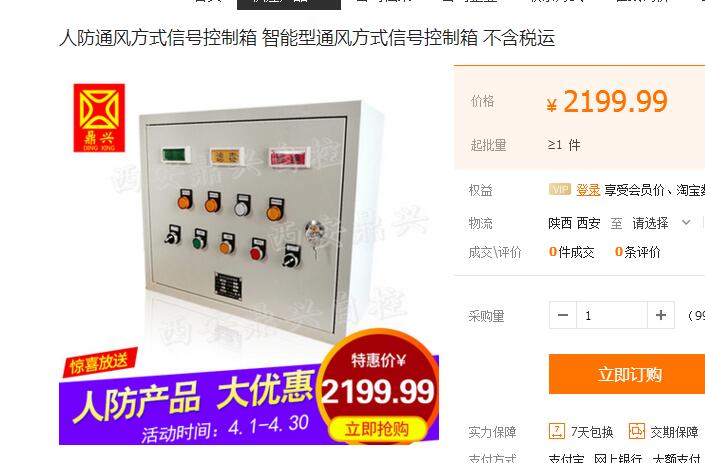
Task: Click the control box product image
Action: pyautogui.click(x=249, y=220)
